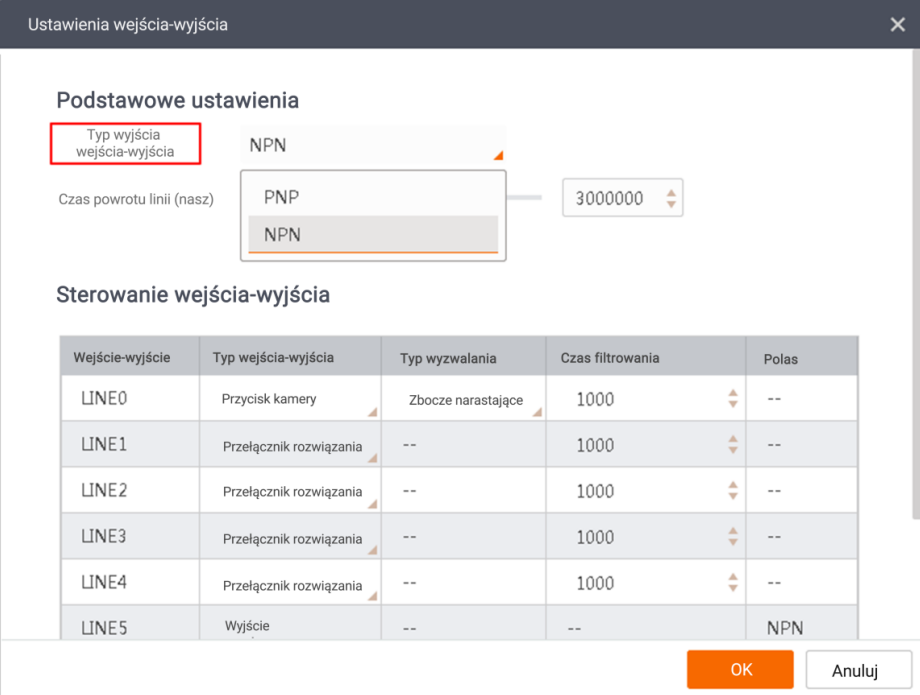Click LINE1 filter time value 1000
The image size is (920, 695).
click(595, 445)
